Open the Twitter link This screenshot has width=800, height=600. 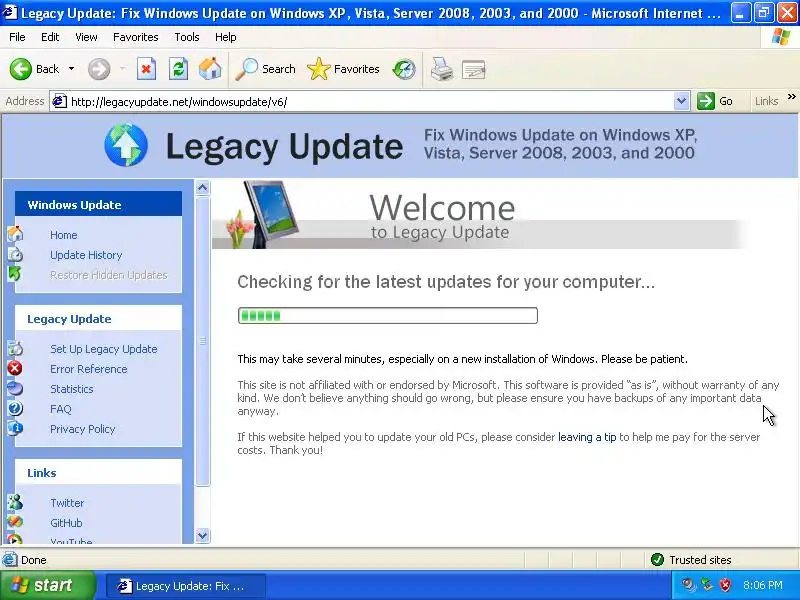67,503
